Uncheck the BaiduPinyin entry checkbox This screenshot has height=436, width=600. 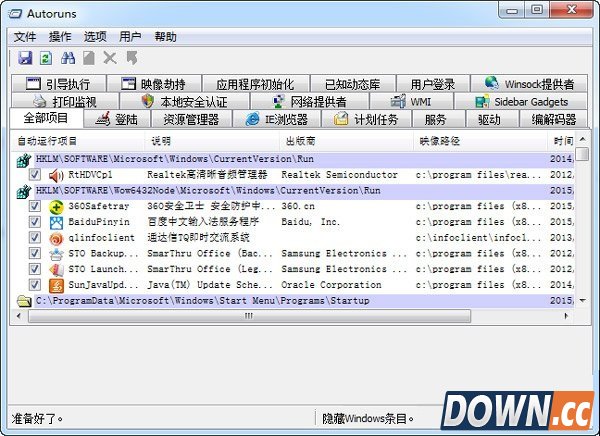point(34,222)
